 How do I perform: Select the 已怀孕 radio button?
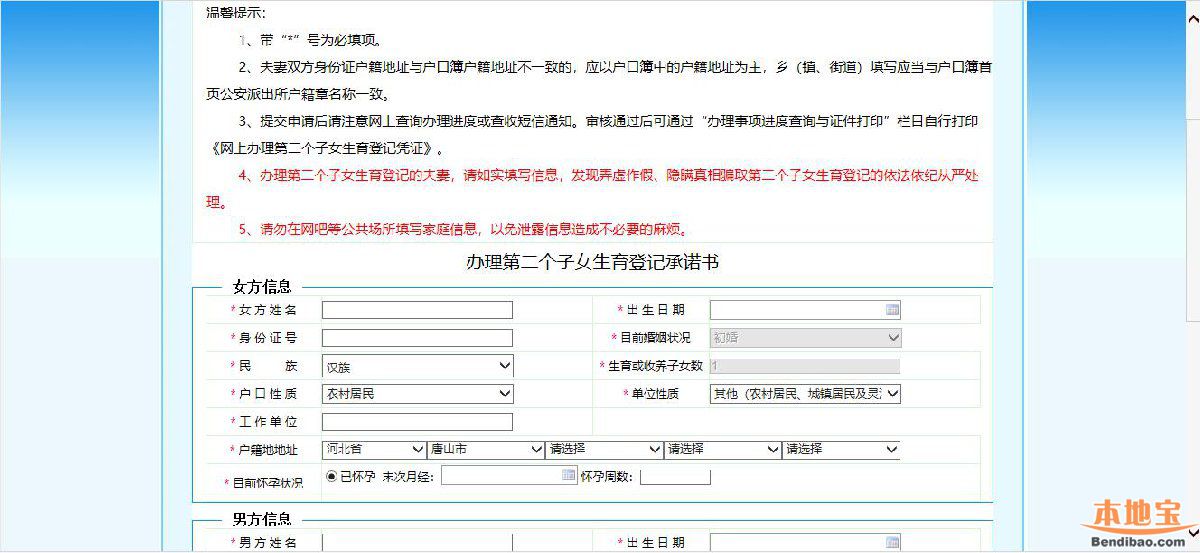[332, 476]
